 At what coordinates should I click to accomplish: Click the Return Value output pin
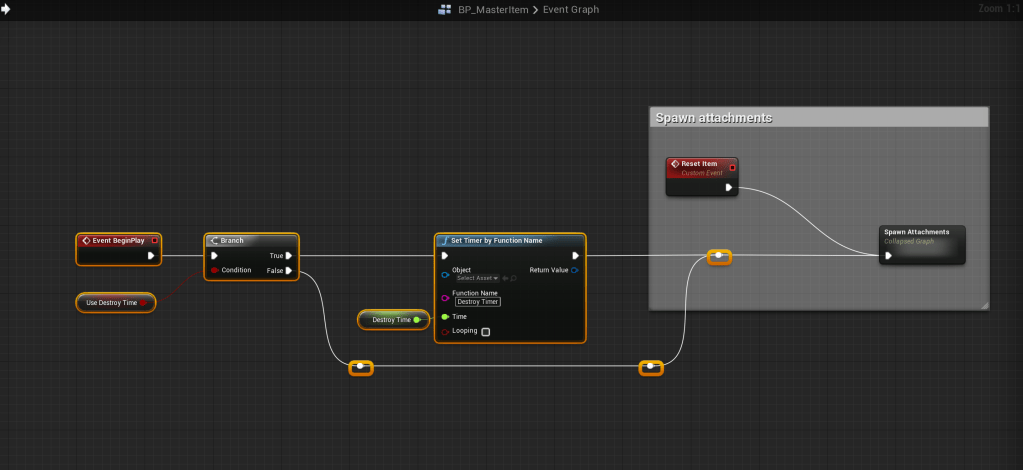[x=575, y=270]
